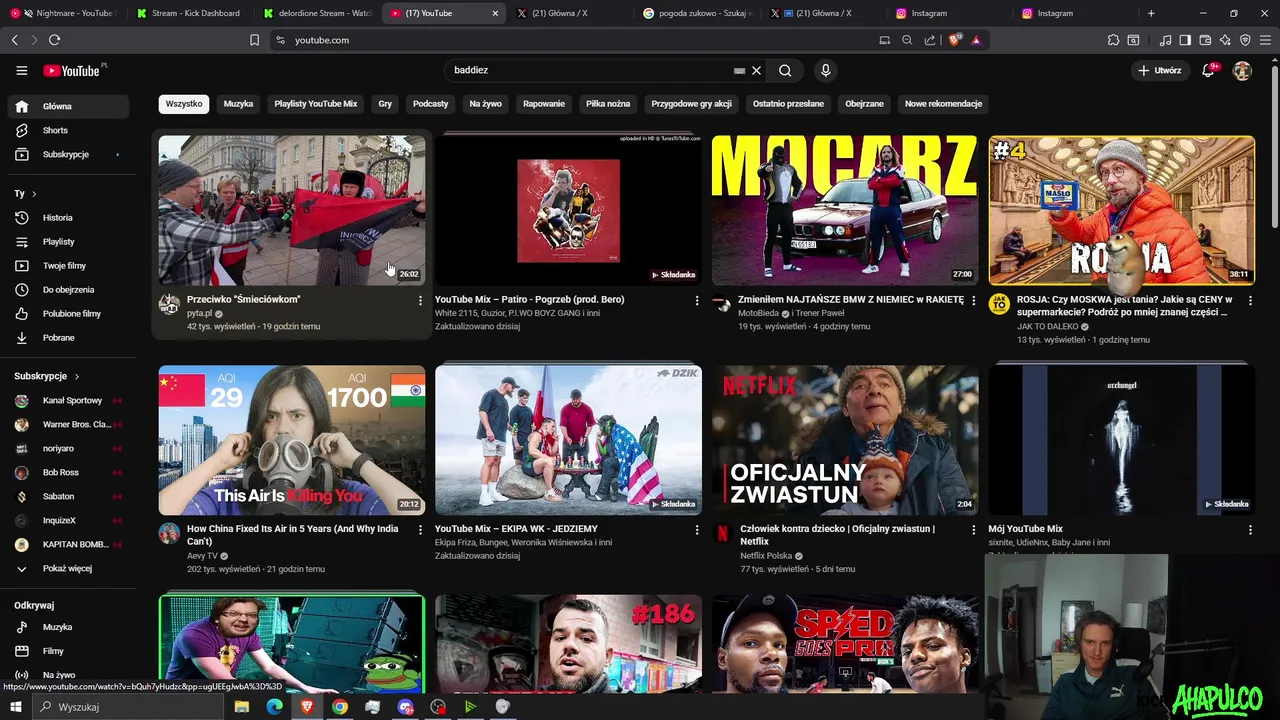Open the on-screen keyboard in the search box
This screenshot has width=1280, height=720.
[739, 71]
